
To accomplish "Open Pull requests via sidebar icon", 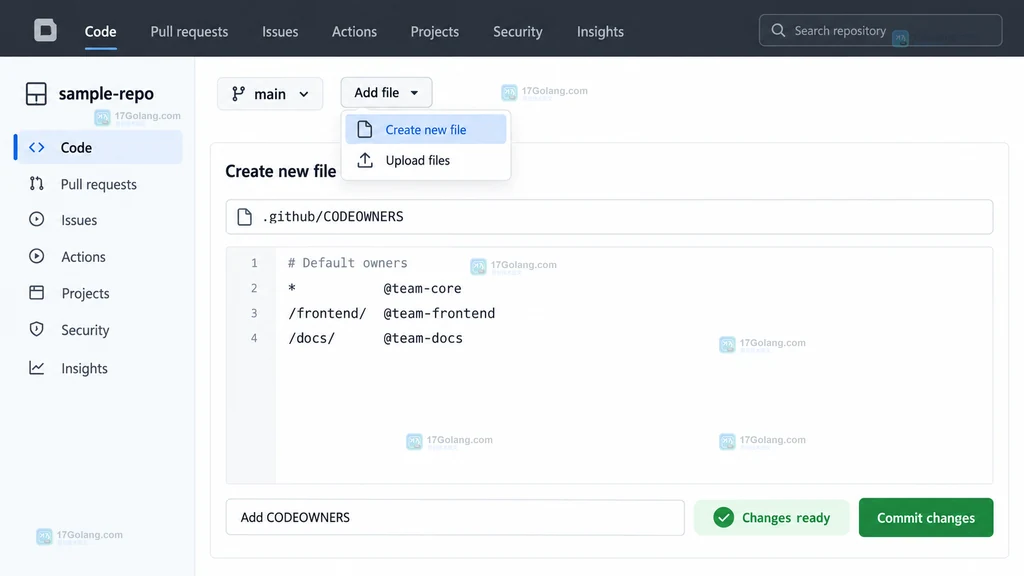I will click(37, 184).
